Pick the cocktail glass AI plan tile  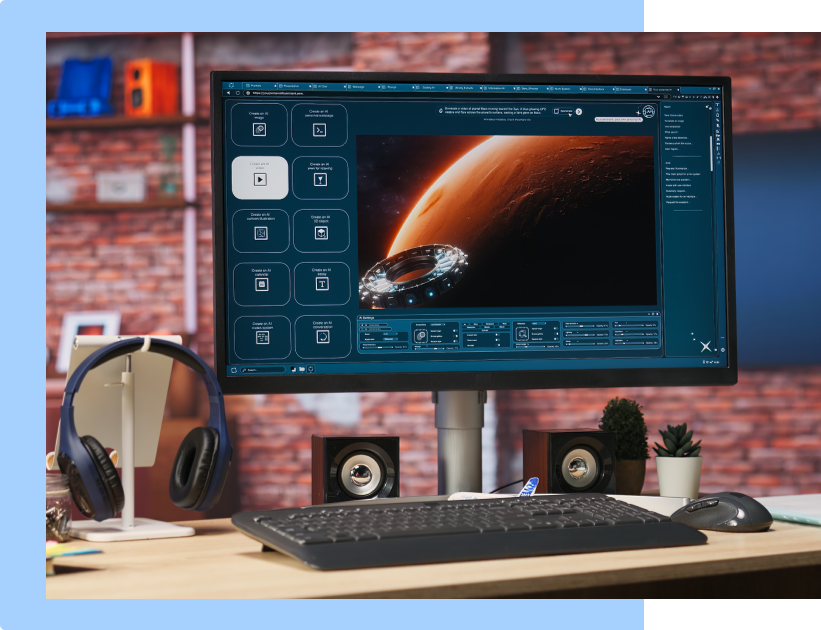(x=320, y=178)
